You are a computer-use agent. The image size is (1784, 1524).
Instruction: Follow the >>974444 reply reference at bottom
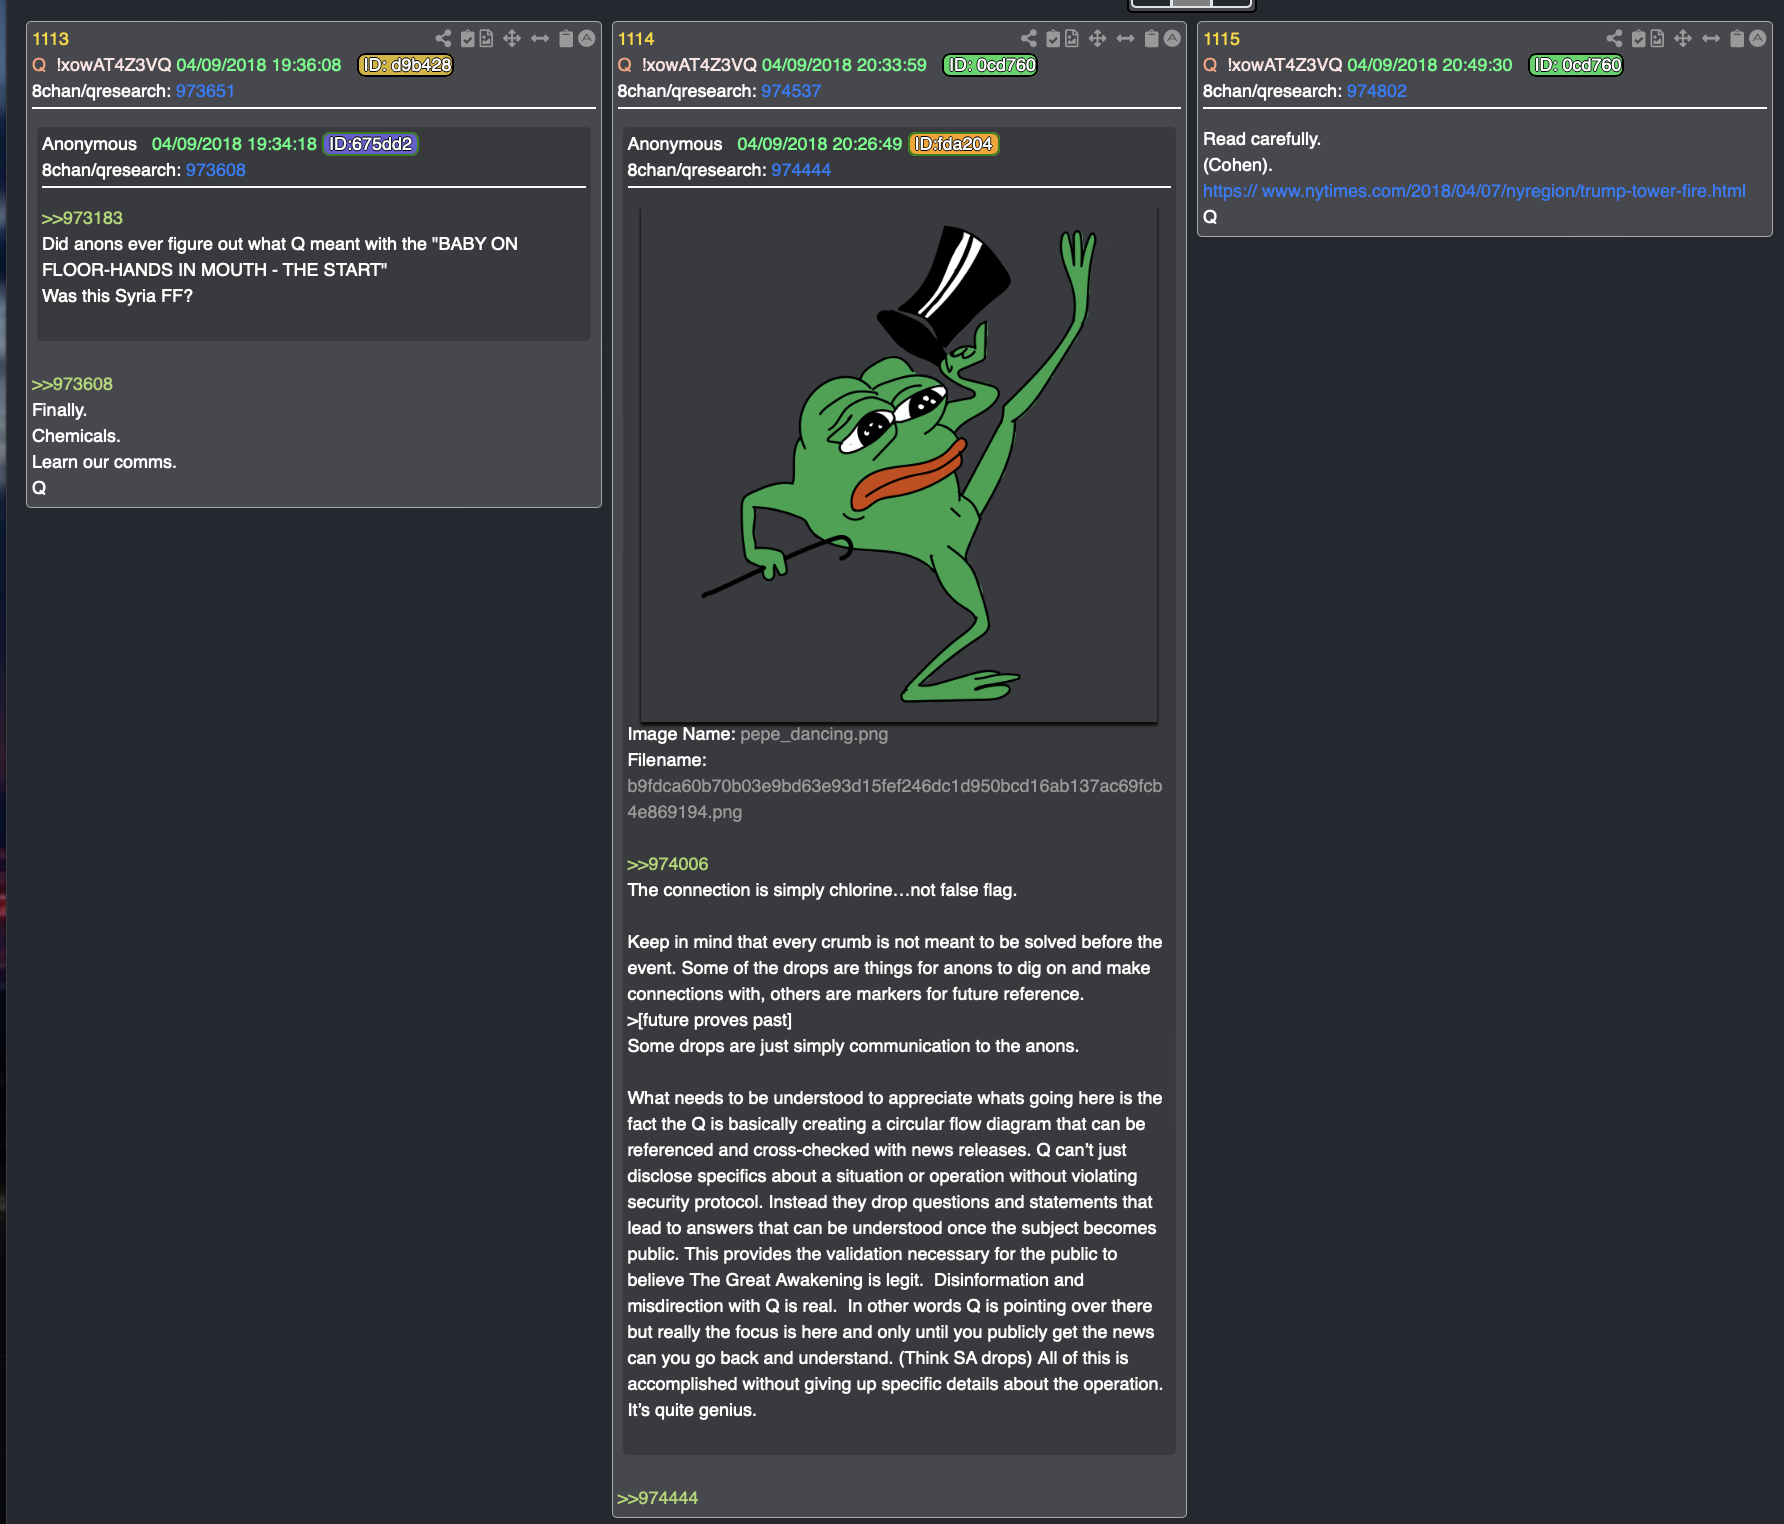pyautogui.click(x=657, y=1498)
